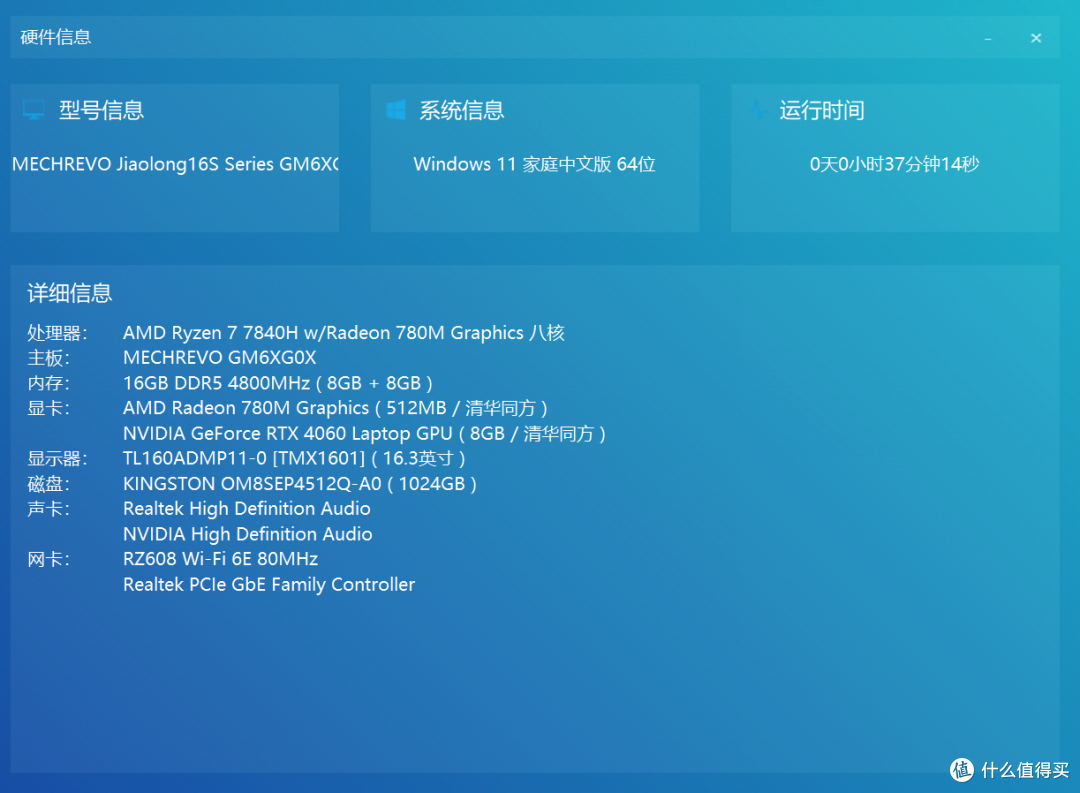Select memory value 16GB DDR5 4800MHz

coord(278,383)
